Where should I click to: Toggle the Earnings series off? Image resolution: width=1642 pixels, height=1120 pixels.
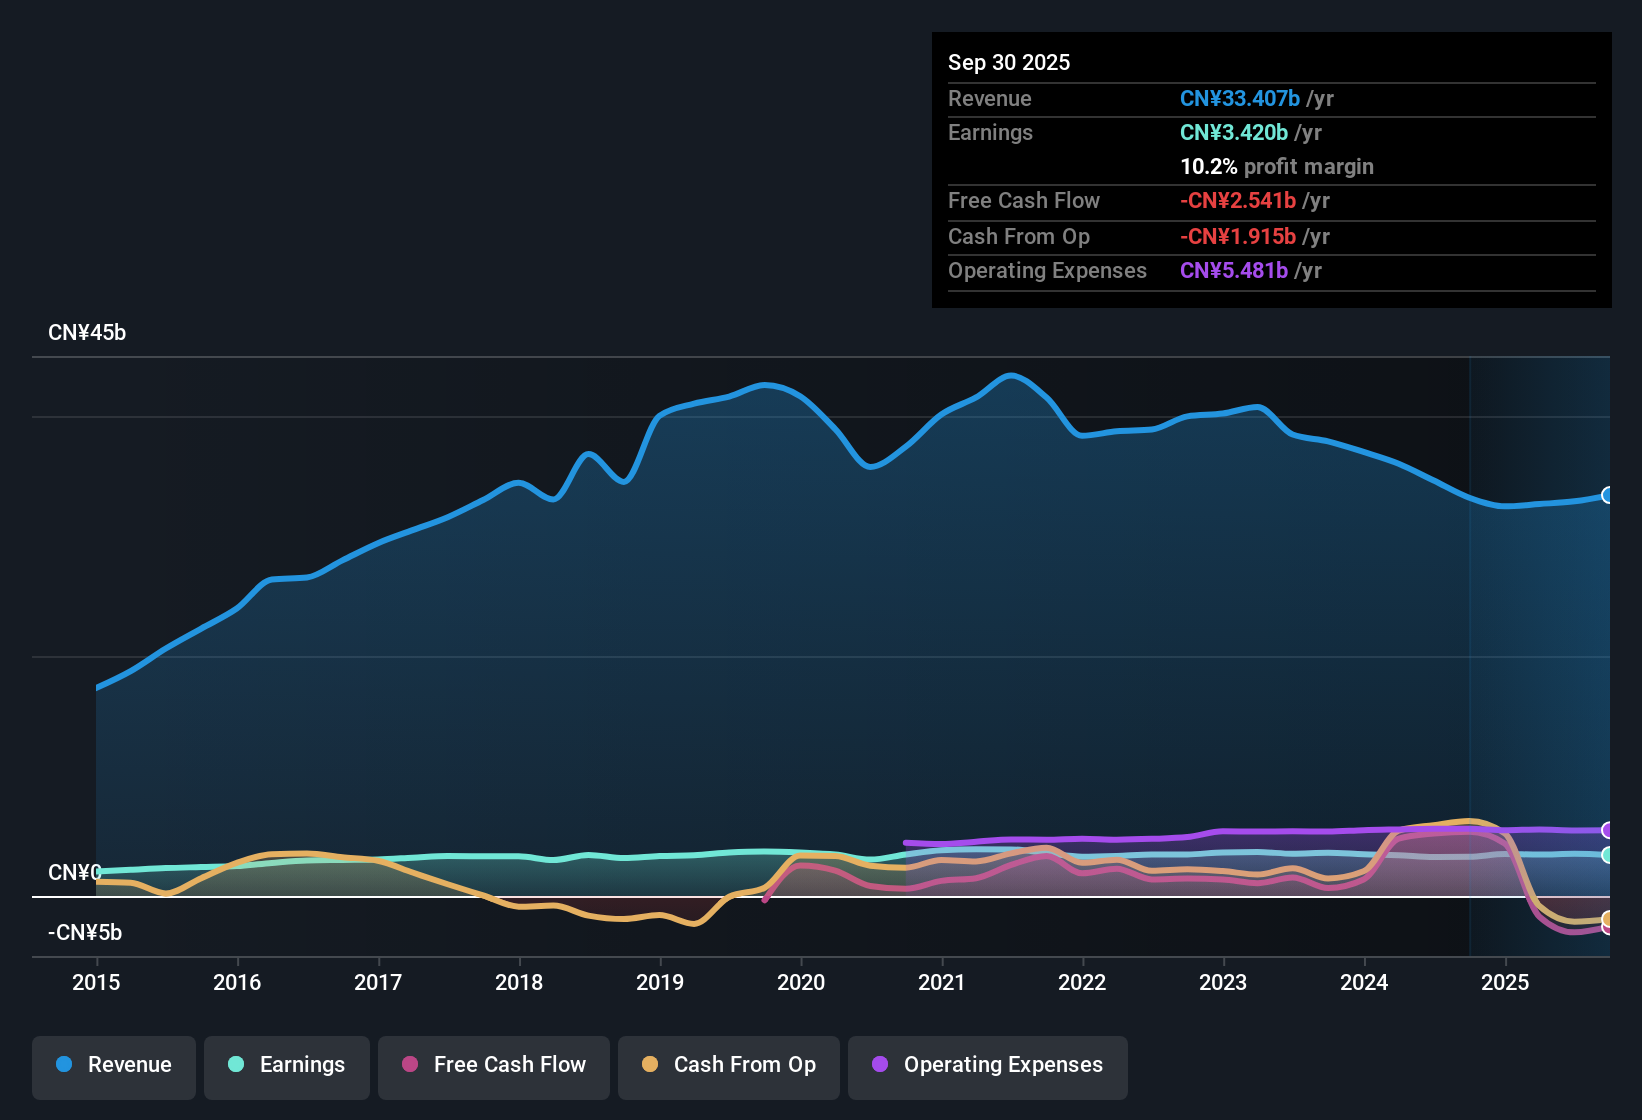pos(287,1065)
